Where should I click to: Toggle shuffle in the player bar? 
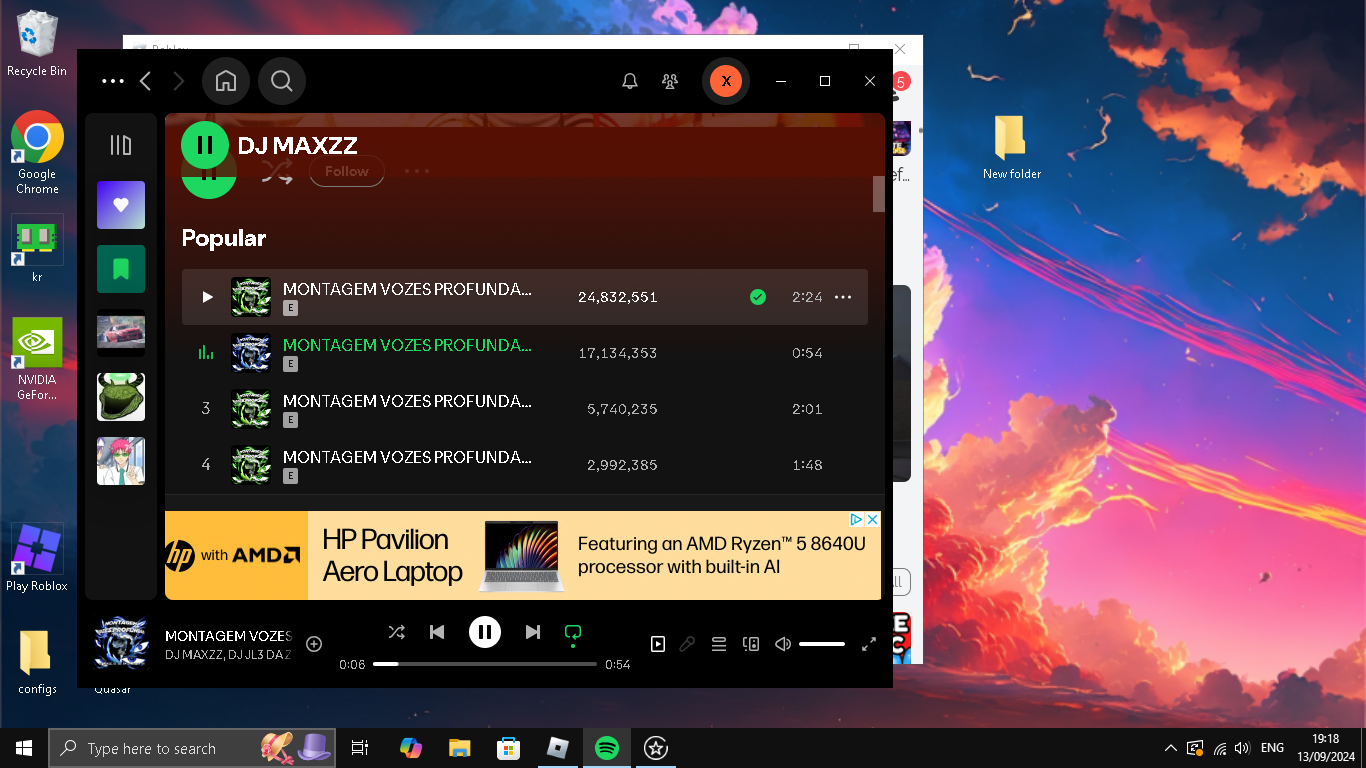tap(397, 632)
